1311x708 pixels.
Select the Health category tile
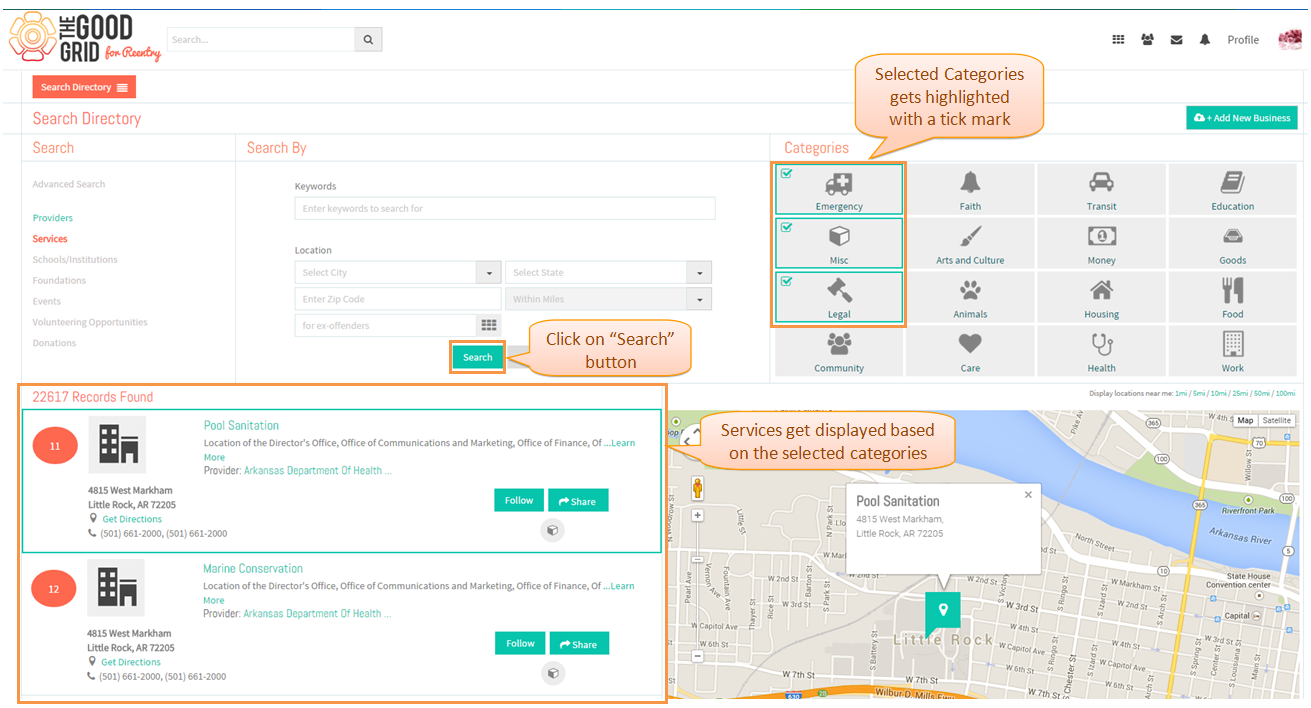1101,351
